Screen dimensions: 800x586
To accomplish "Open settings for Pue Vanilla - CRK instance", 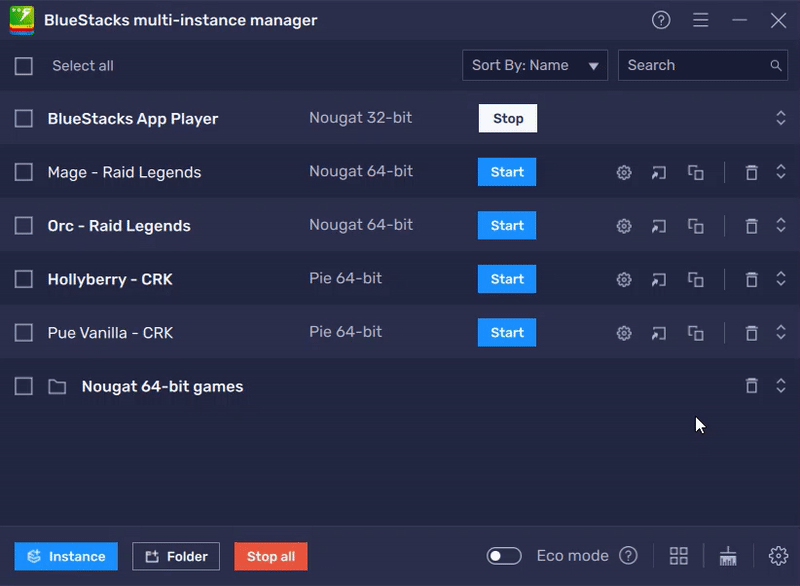I will point(623,333).
